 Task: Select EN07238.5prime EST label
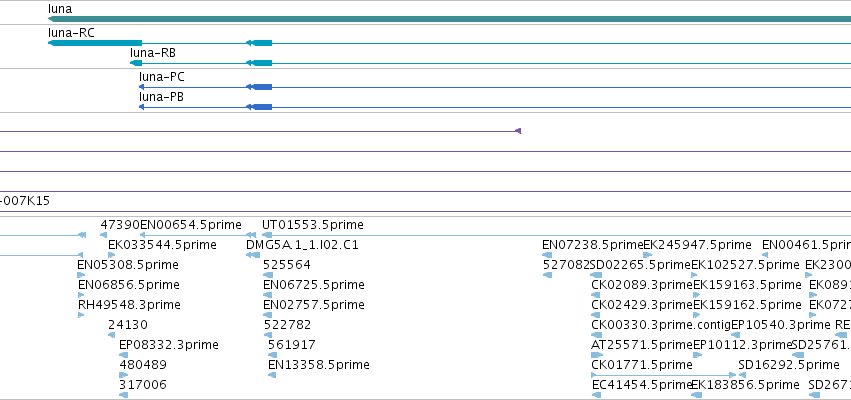tap(593, 245)
